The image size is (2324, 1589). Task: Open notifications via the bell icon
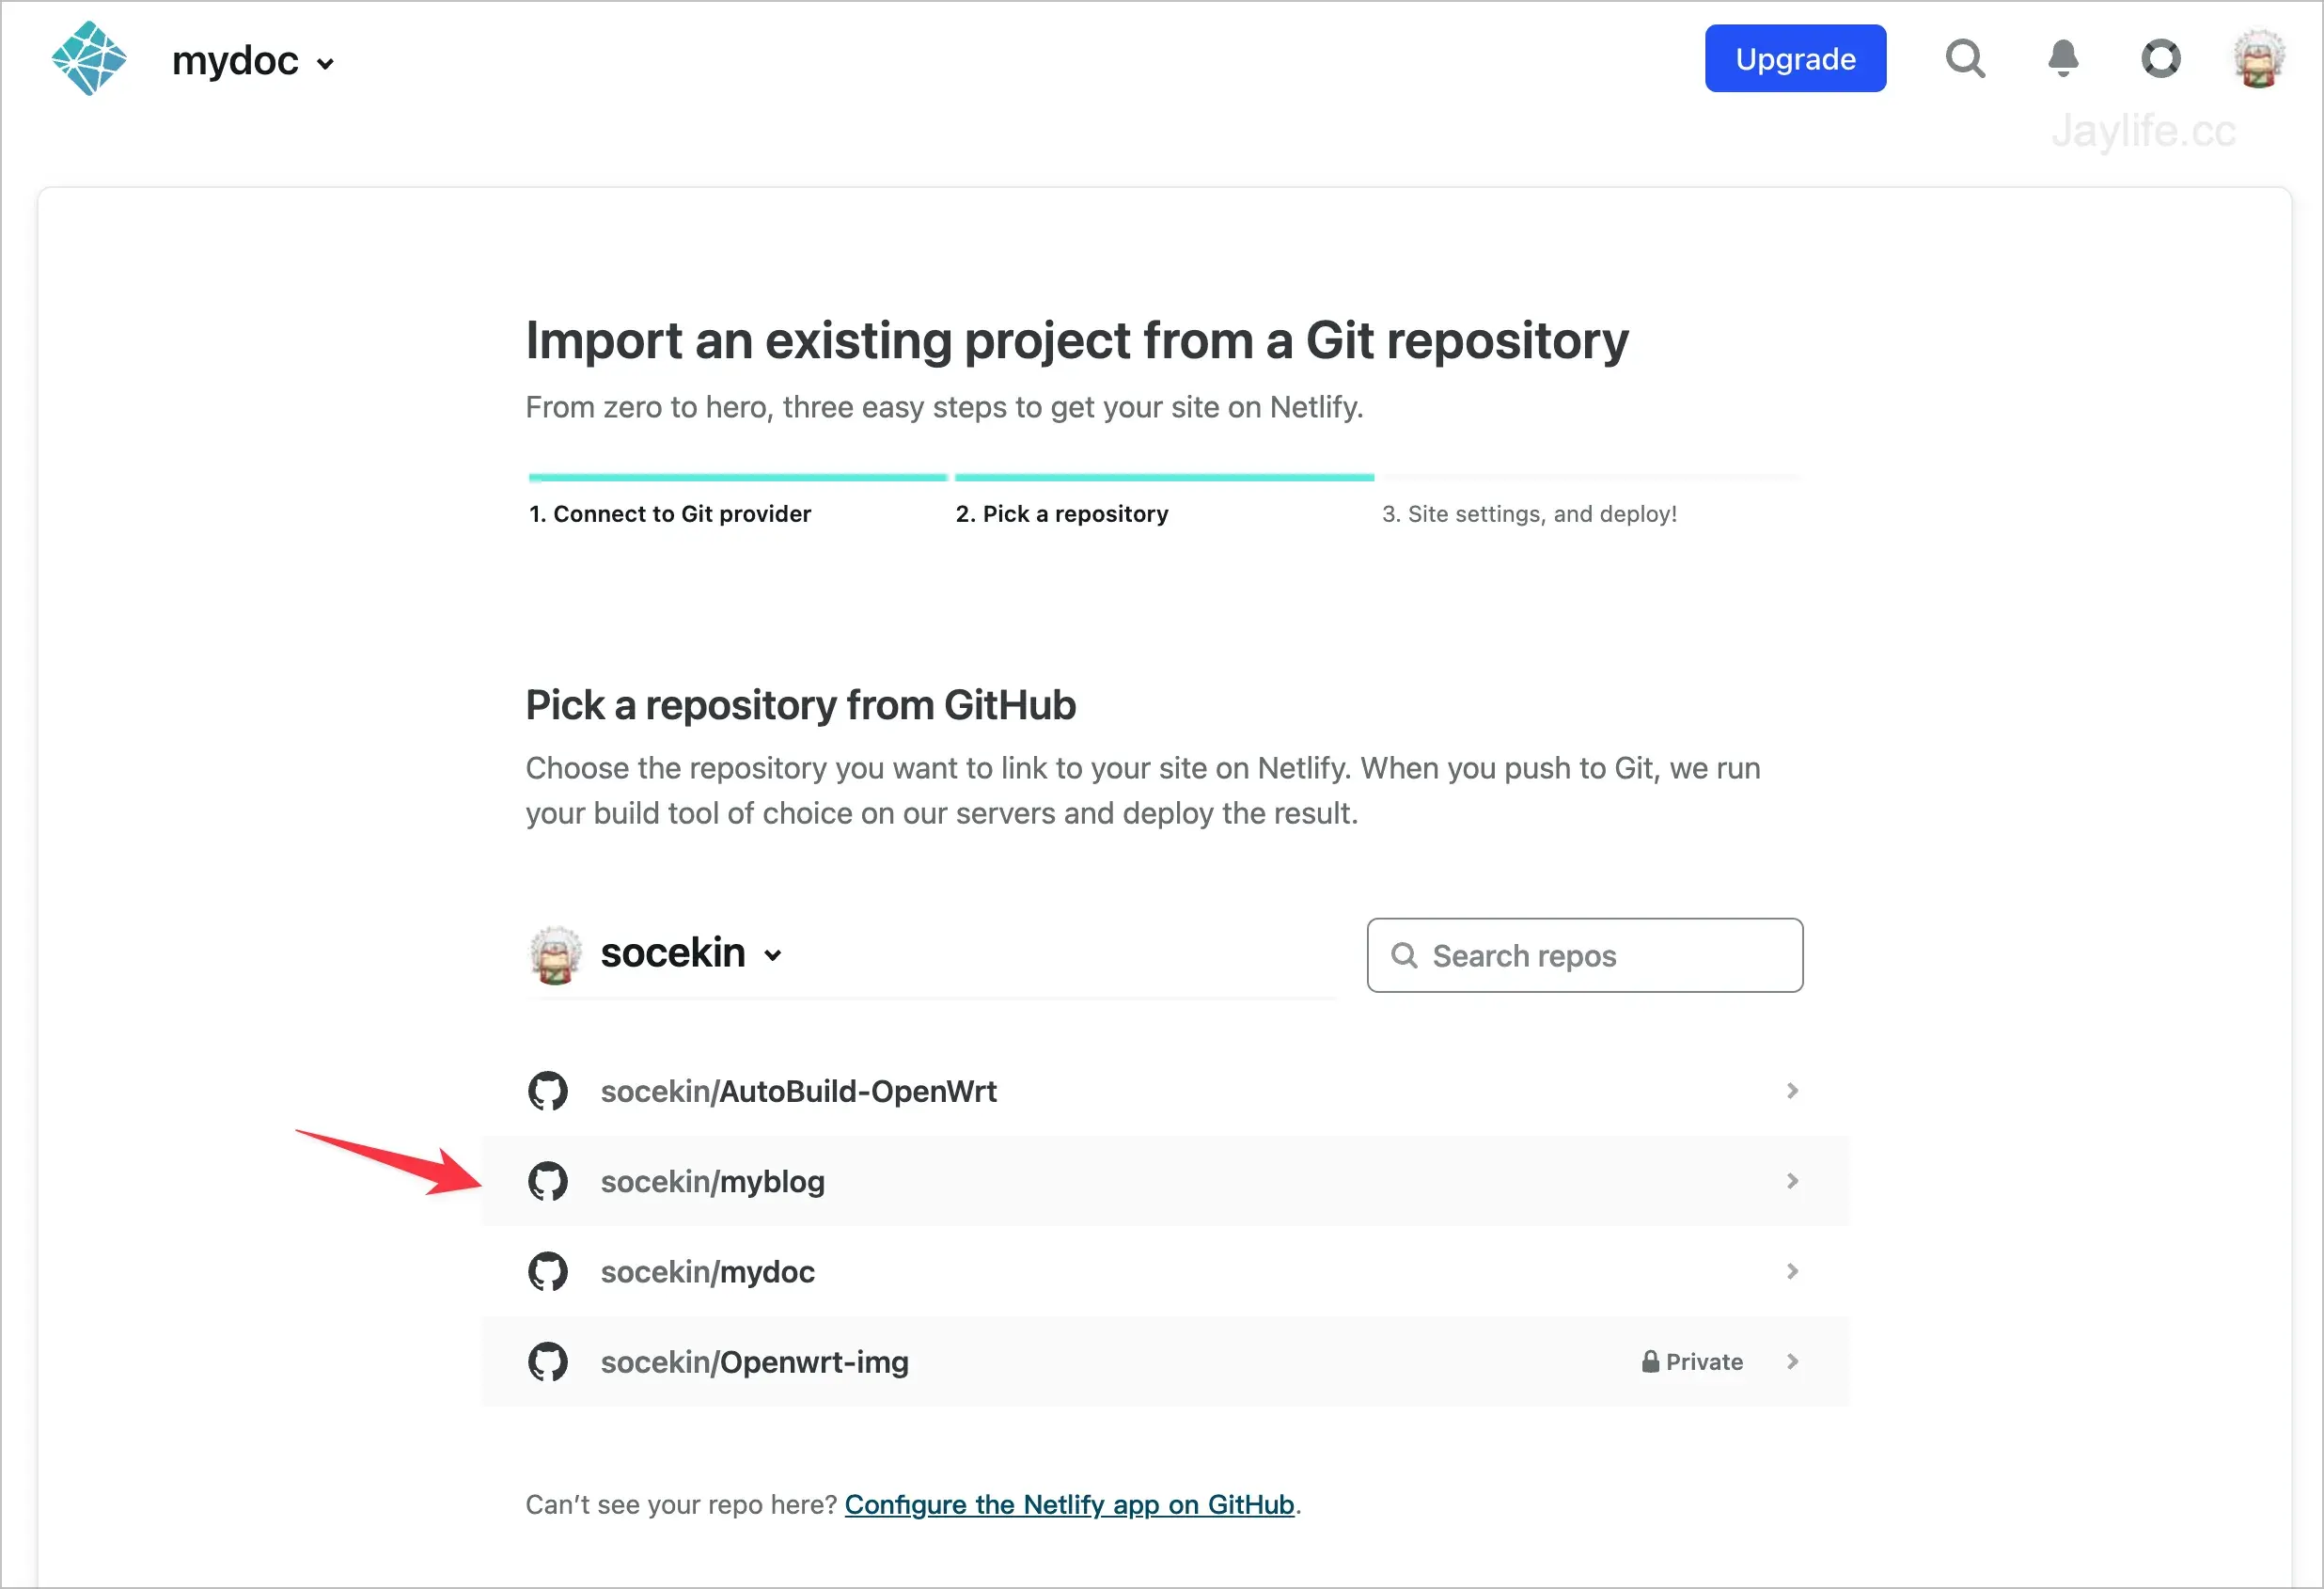(2062, 58)
